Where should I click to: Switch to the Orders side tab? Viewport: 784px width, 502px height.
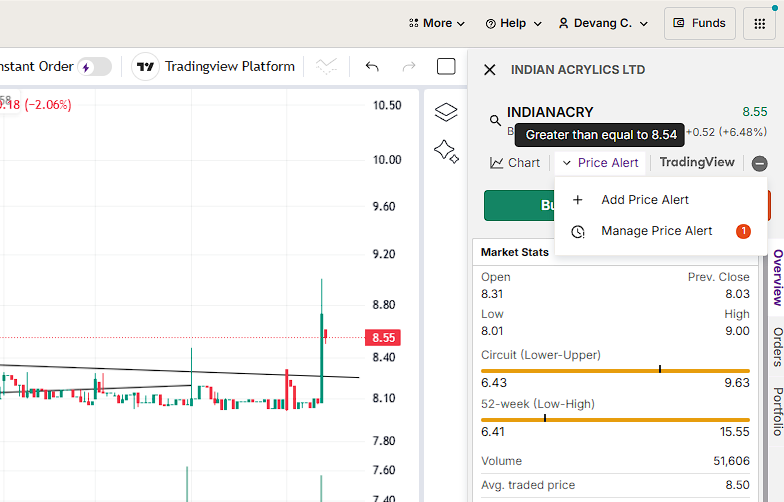click(x=778, y=347)
